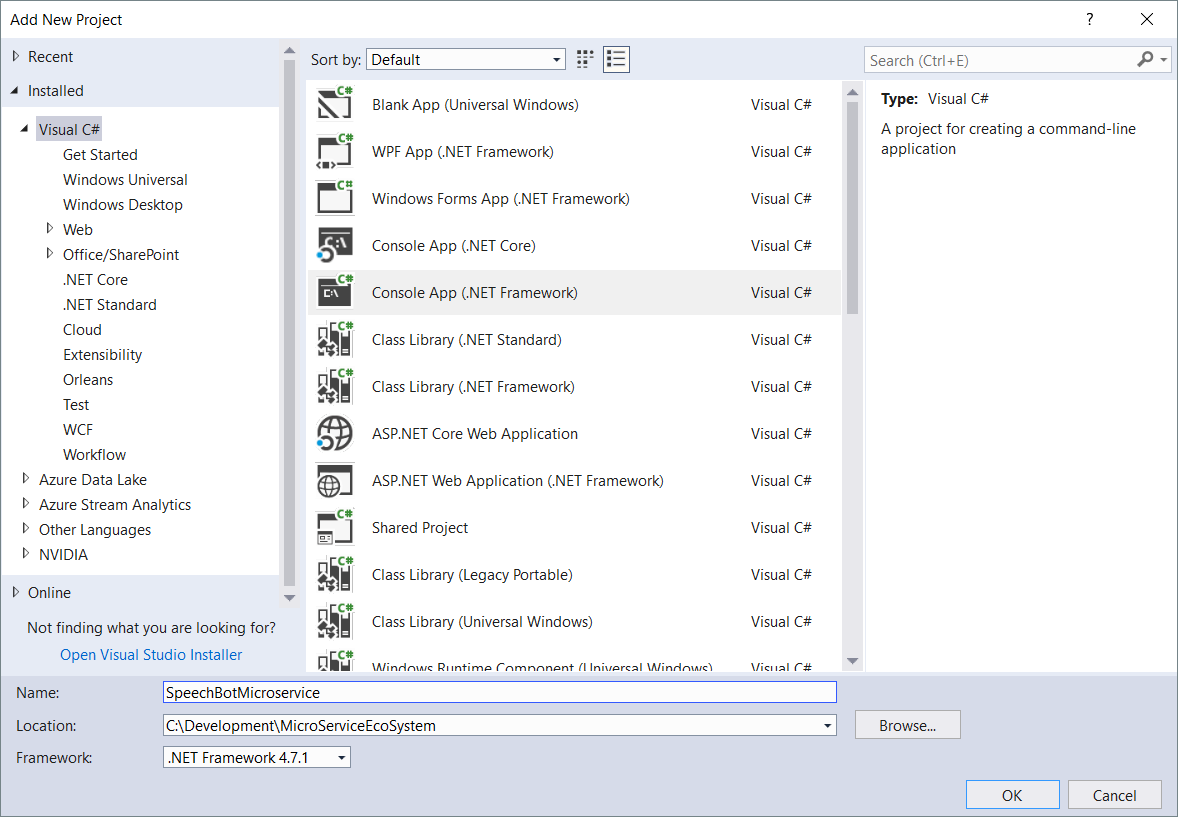Click the Shared Project template icon
Viewport: 1178px width, 817px height.
click(x=334, y=528)
